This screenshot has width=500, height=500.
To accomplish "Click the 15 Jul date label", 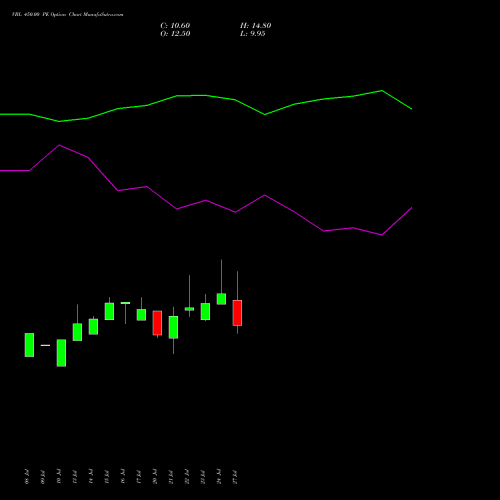I will click(107, 477).
